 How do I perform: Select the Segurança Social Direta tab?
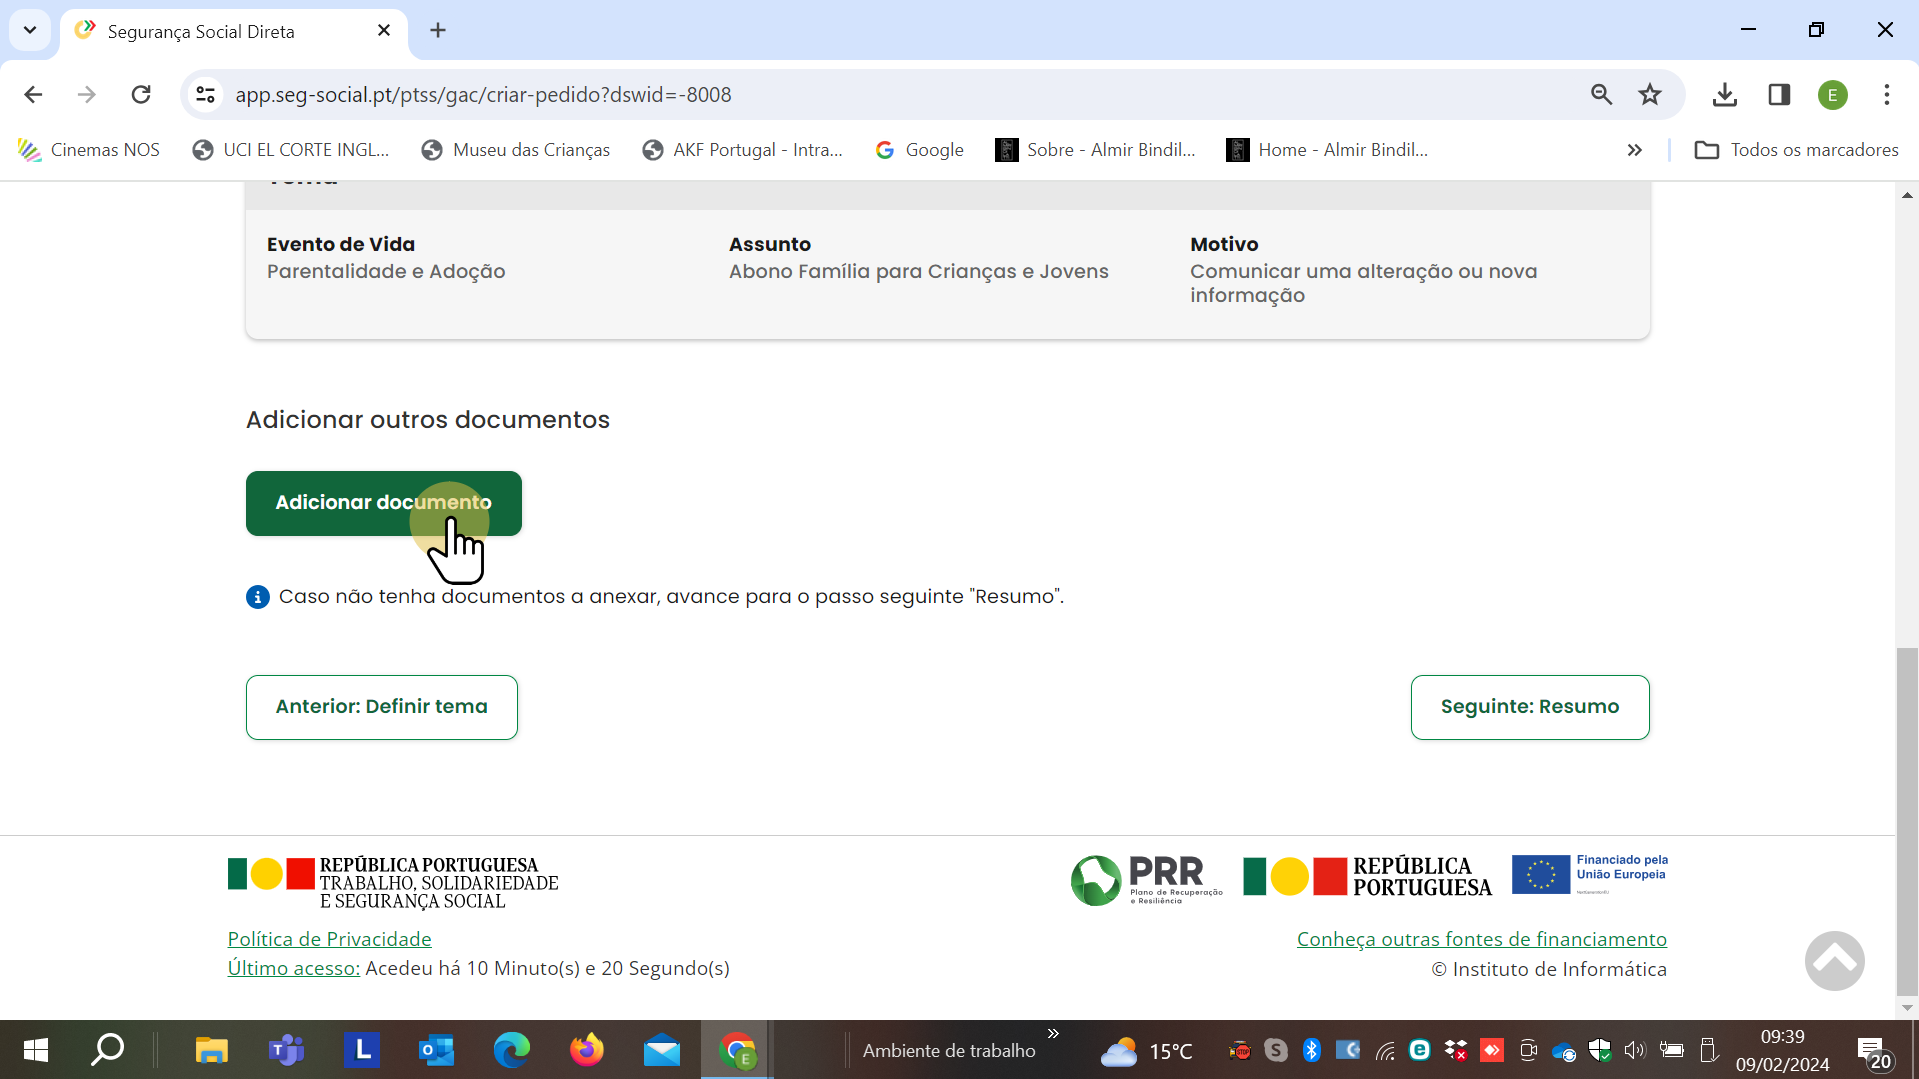[220, 31]
